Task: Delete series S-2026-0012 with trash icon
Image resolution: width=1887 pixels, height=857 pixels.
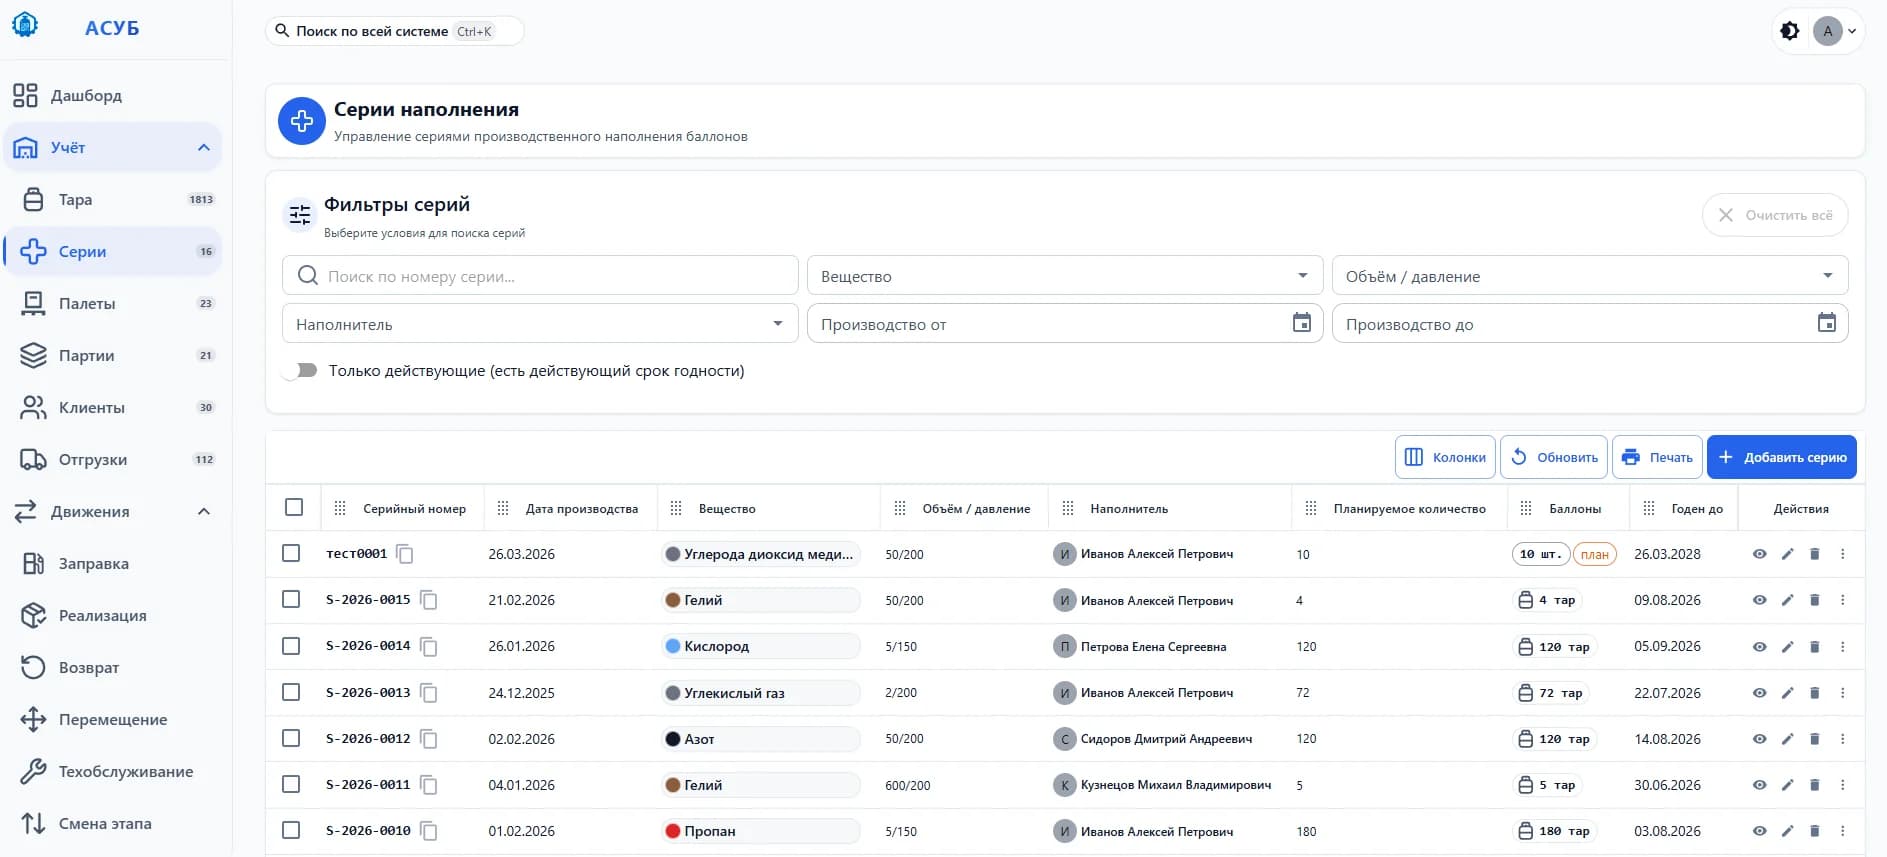Action: (x=1814, y=738)
